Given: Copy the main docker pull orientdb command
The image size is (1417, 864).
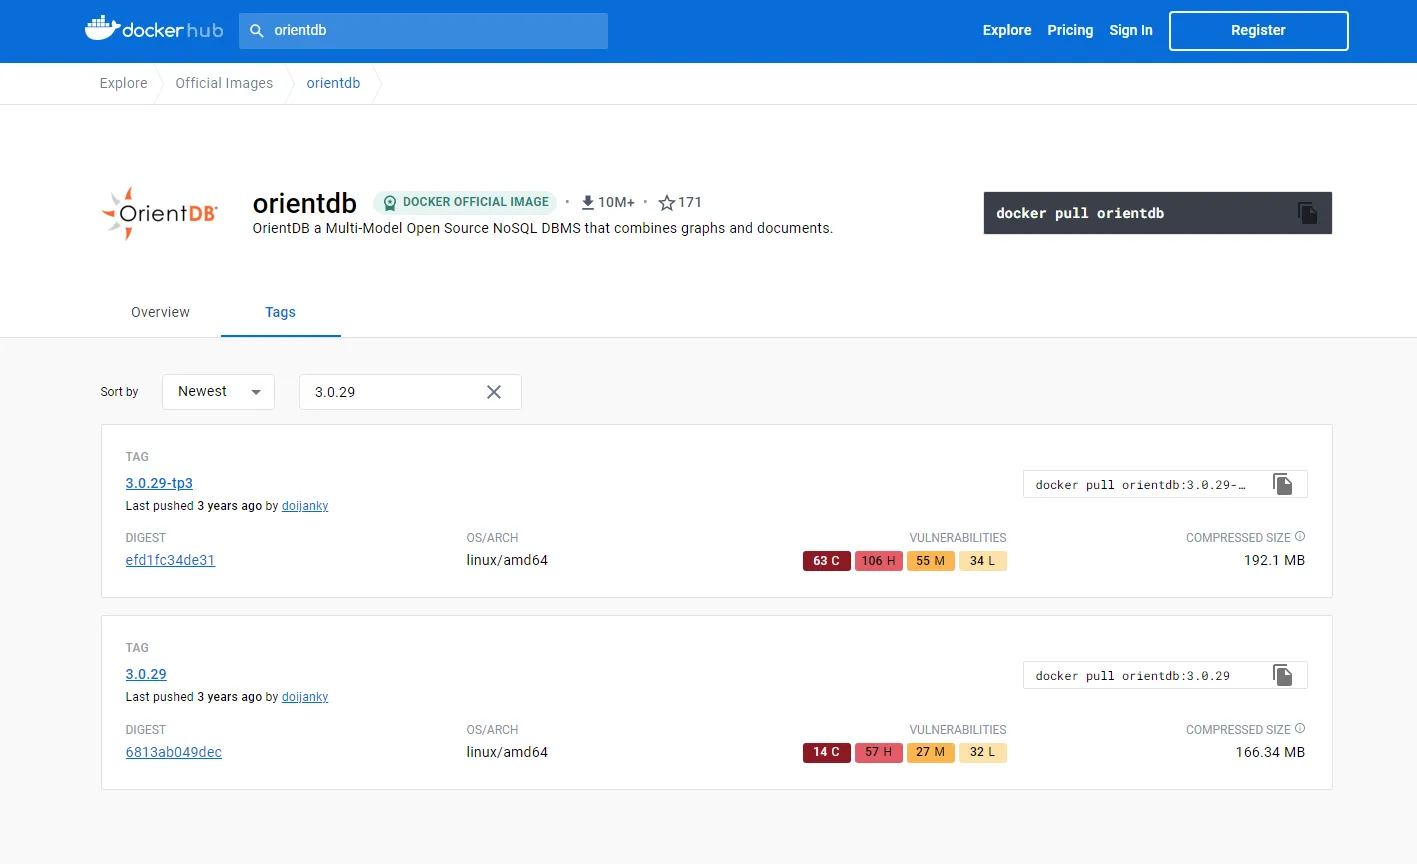Looking at the screenshot, I should (1306, 213).
